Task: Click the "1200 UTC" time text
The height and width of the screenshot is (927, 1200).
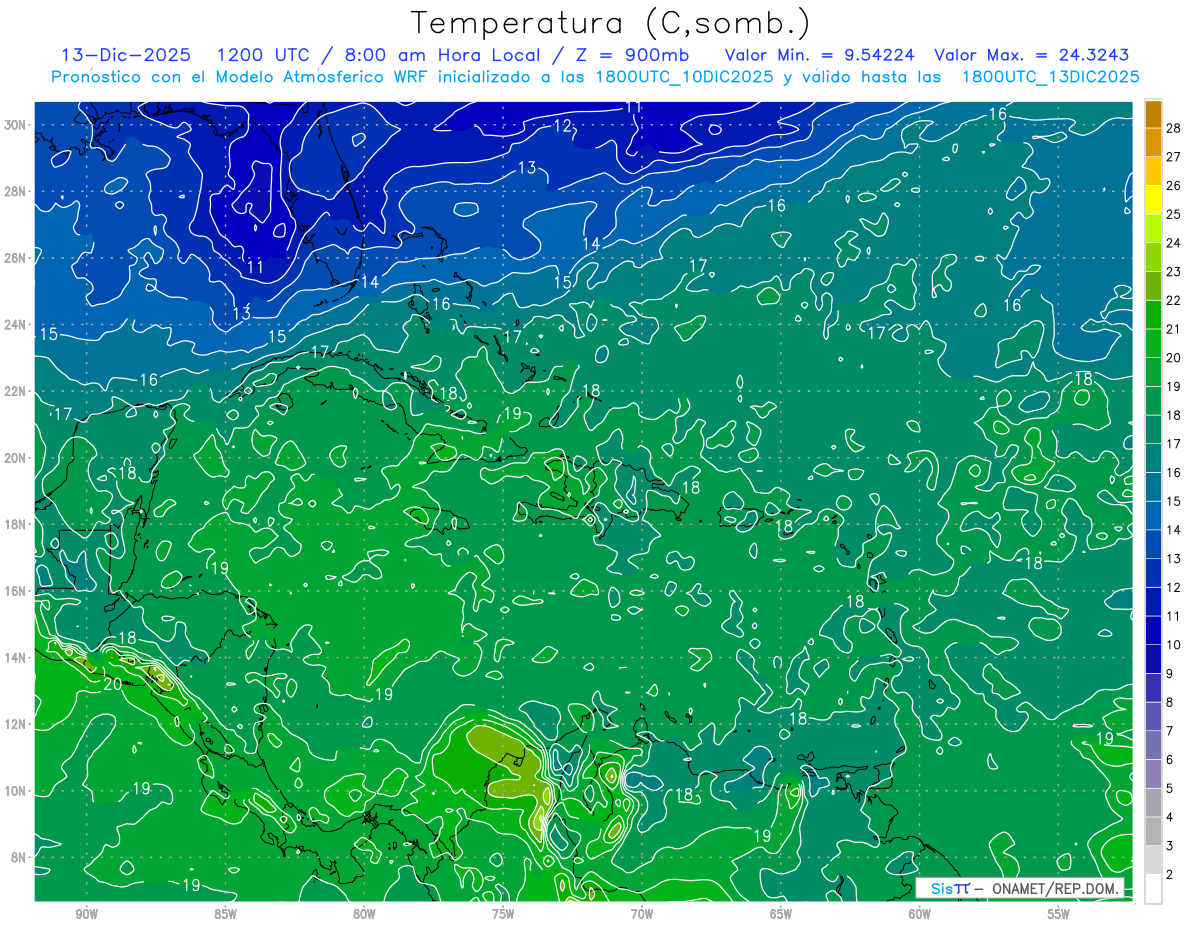Action: pyautogui.click(x=263, y=55)
